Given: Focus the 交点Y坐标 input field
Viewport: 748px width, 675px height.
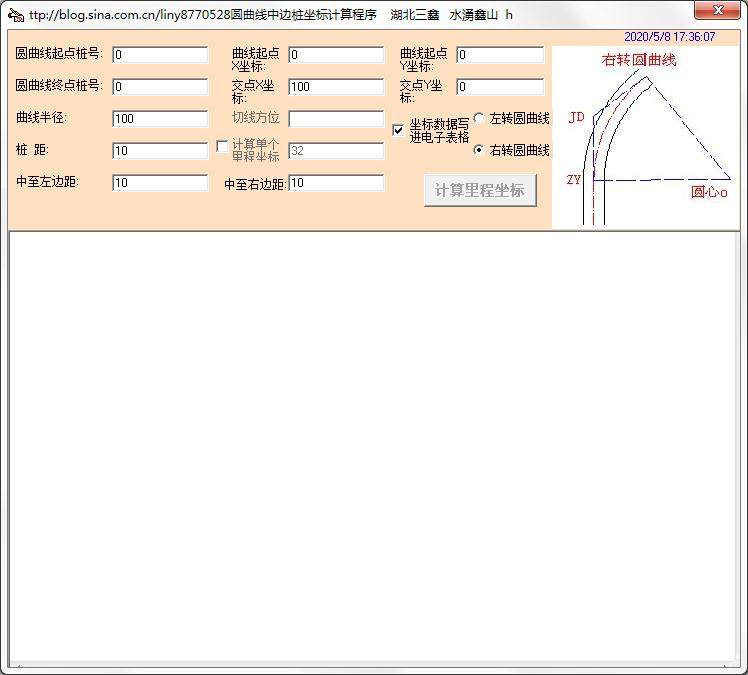Looking at the screenshot, I should (x=500, y=87).
